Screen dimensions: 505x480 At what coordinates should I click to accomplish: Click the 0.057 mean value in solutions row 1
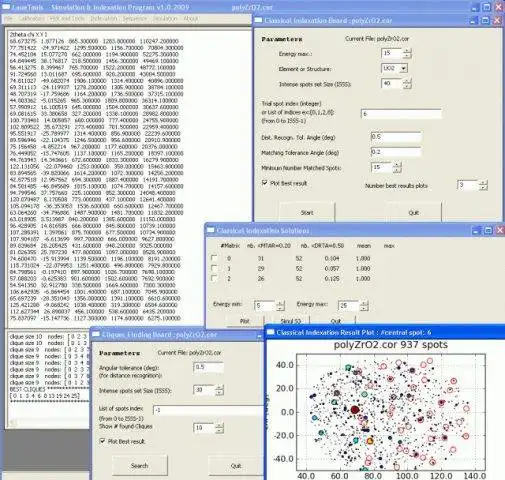[332, 268]
